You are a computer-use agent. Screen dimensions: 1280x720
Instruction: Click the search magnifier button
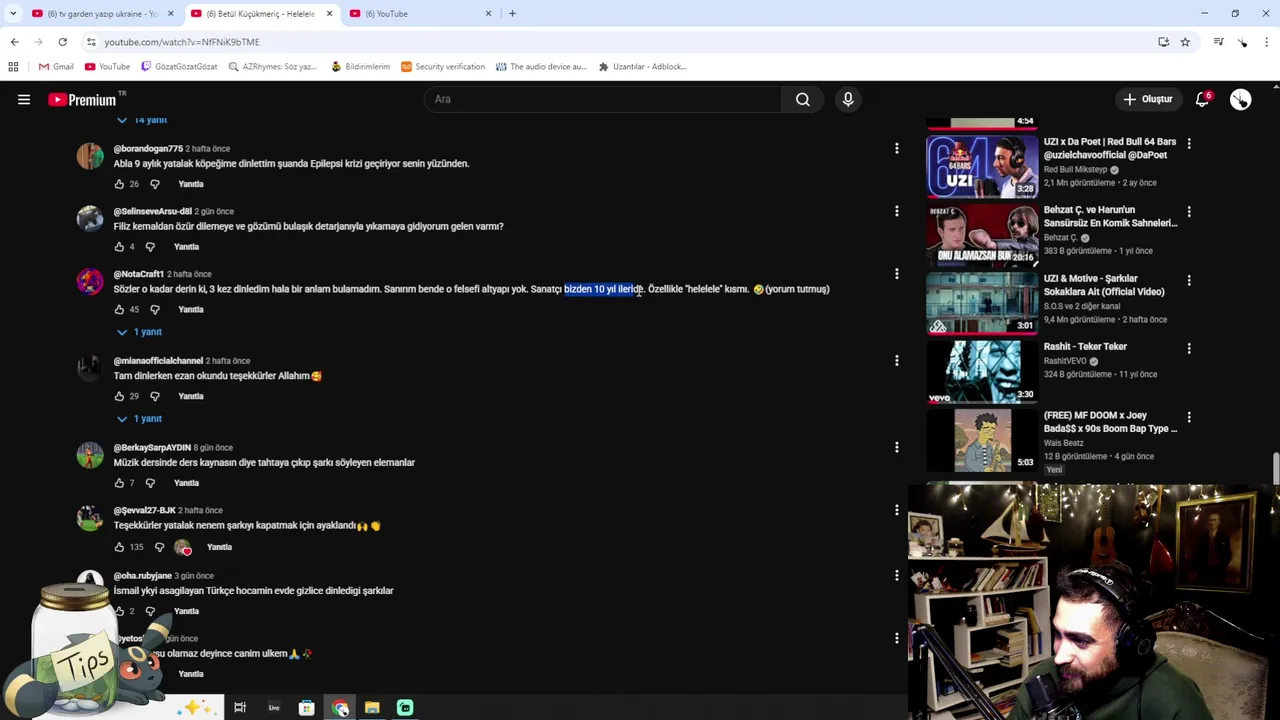[x=802, y=99]
